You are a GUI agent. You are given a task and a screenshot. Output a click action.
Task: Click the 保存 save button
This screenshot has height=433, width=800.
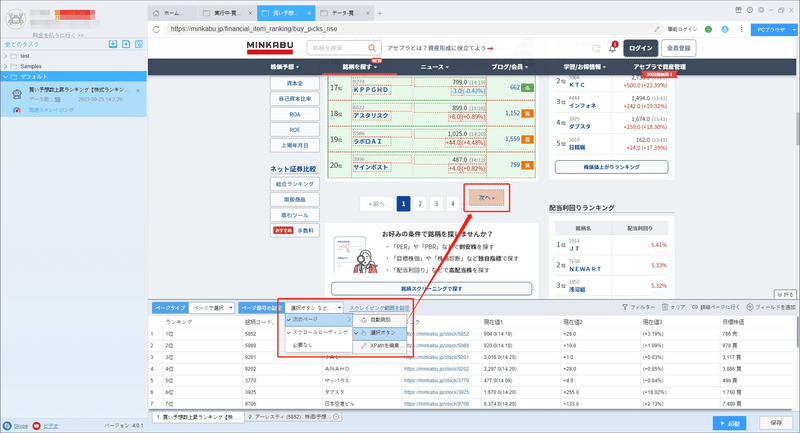pos(776,423)
